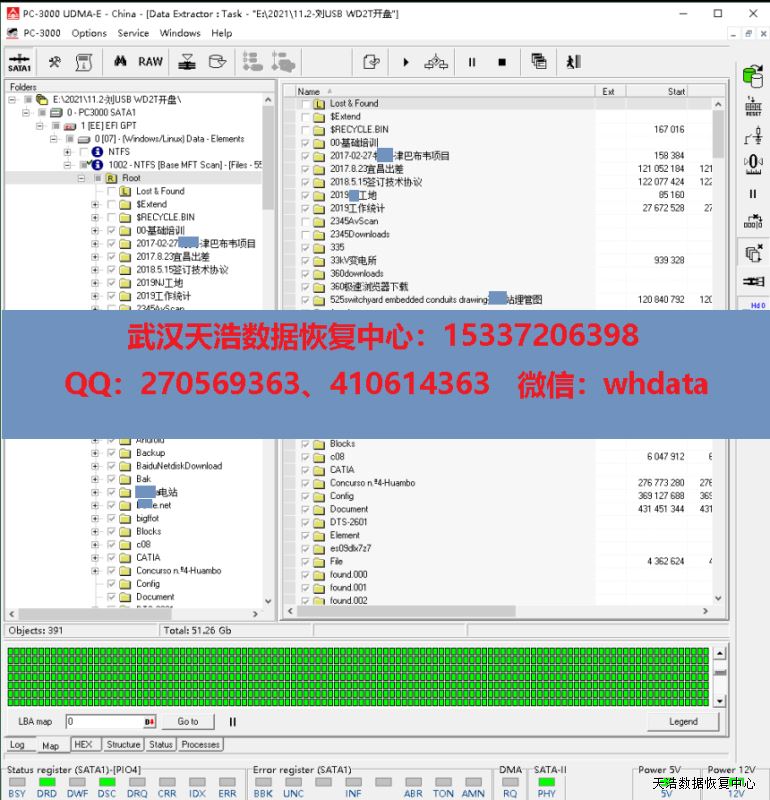Open the Service menu
The height and width of the screenshot is (800, 770).
(133, 33)
